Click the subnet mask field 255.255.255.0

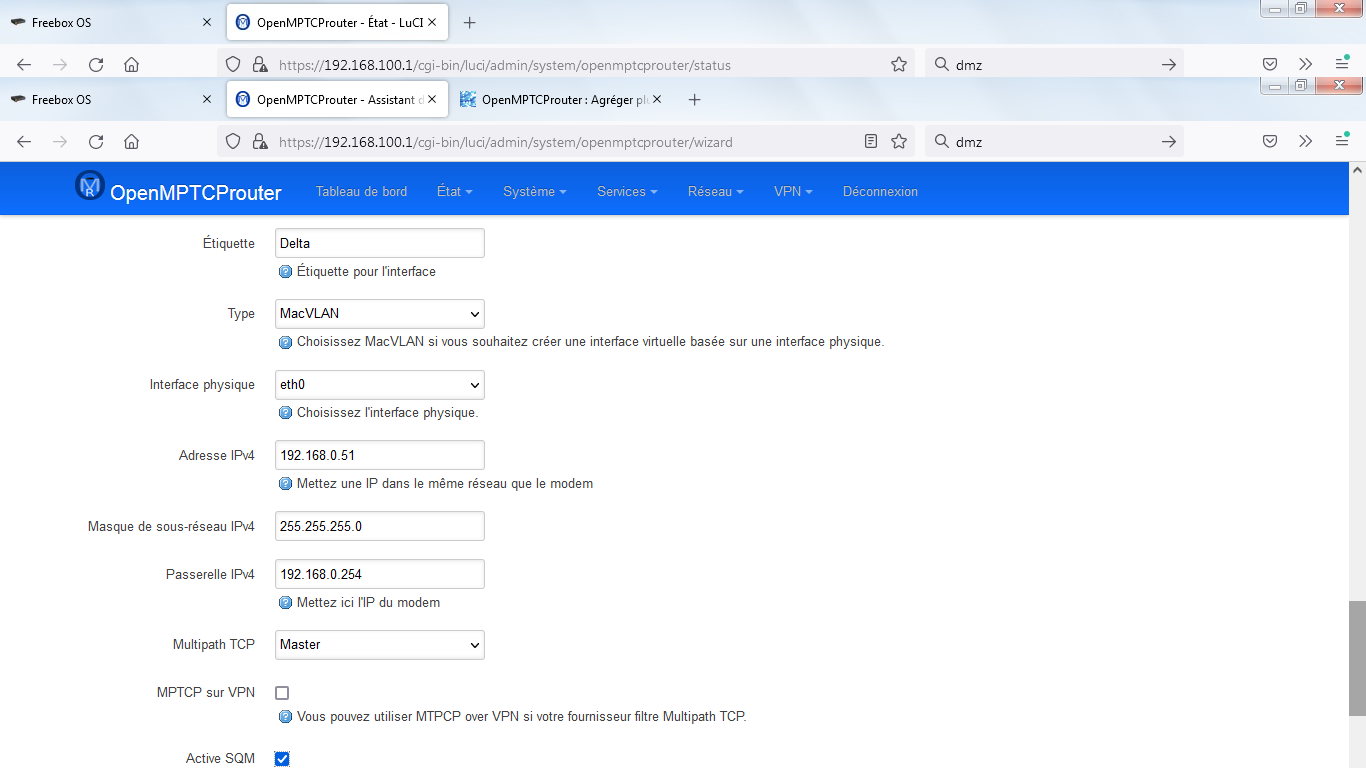tap(380, 526)
